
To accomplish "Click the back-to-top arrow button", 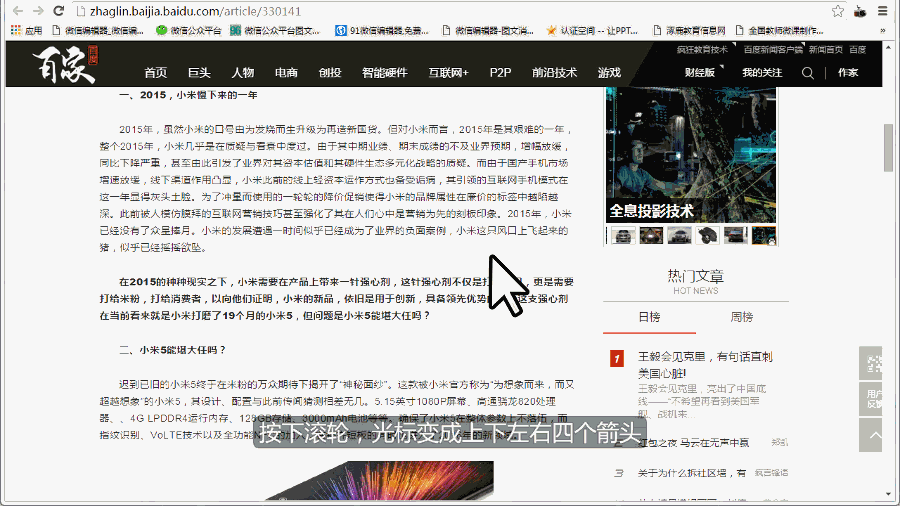I will tap(871, 434).
